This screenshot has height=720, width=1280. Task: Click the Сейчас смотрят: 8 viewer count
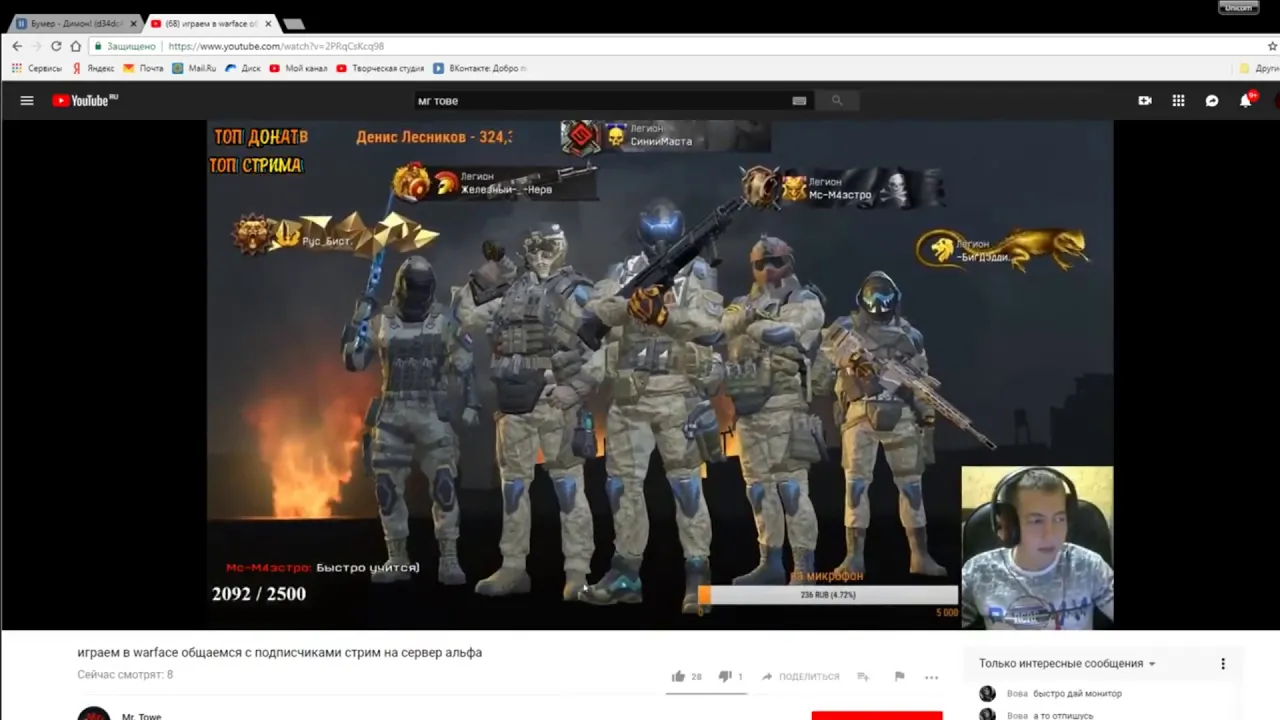click(125, 675)
